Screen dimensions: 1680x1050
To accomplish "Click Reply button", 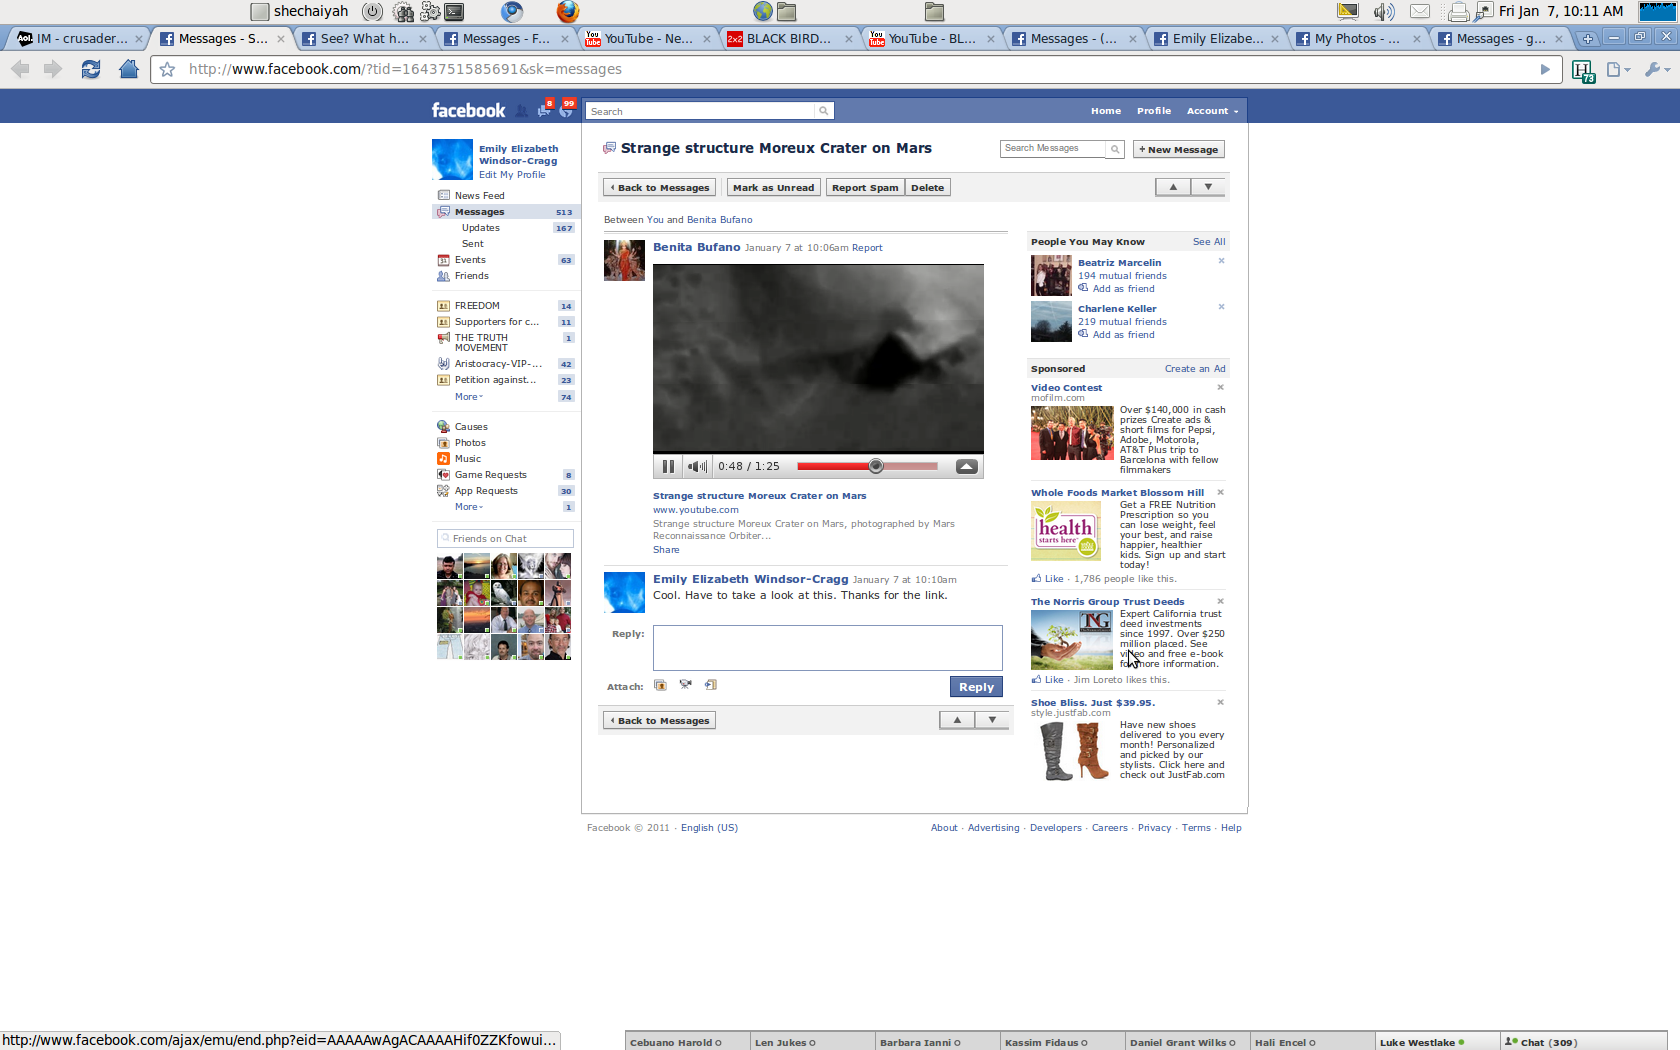I will click(976, 687).
